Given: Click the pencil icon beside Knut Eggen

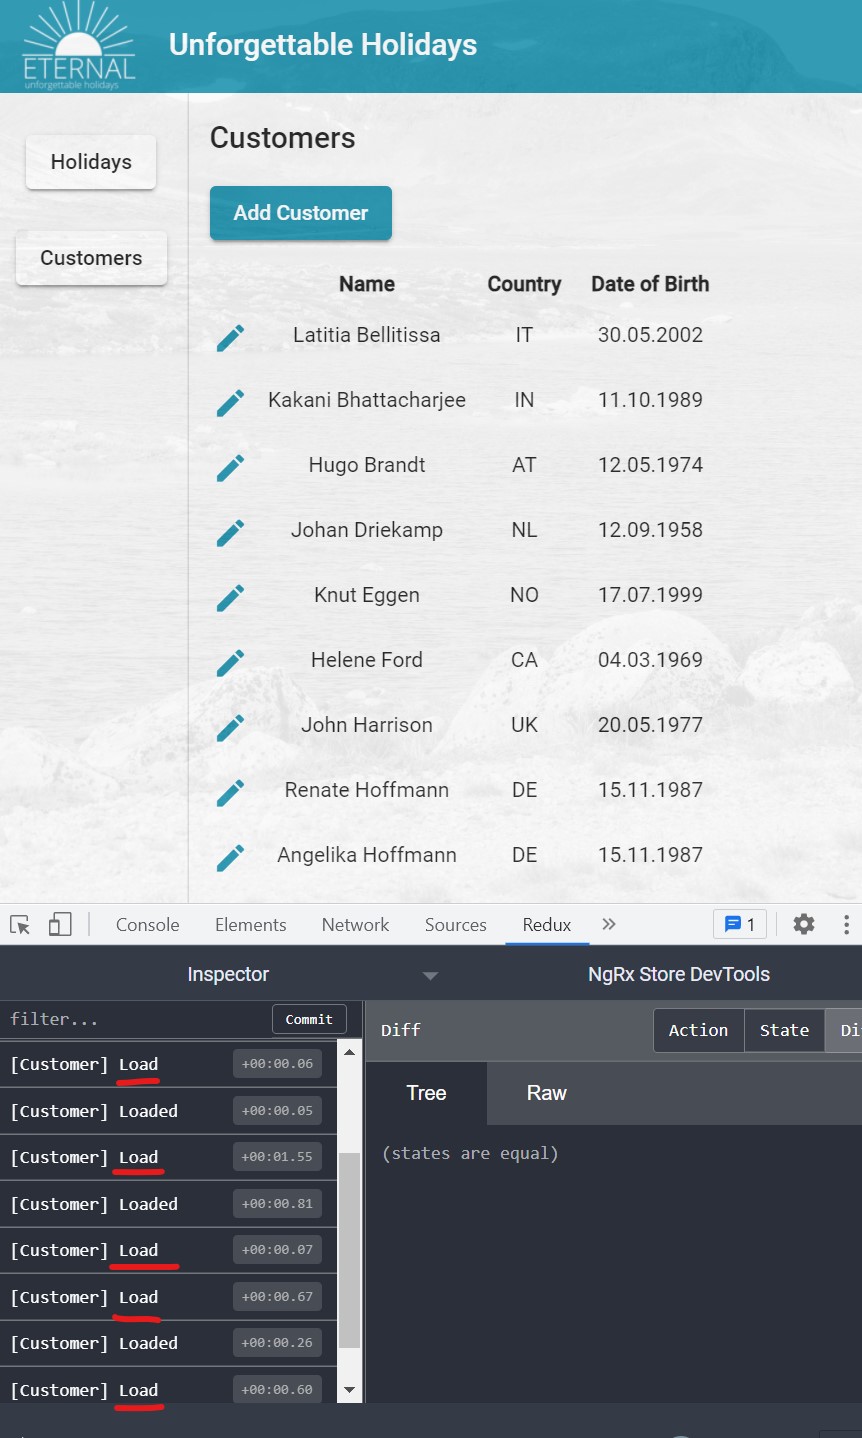Looking at the screenshot, I should [230, 597].
